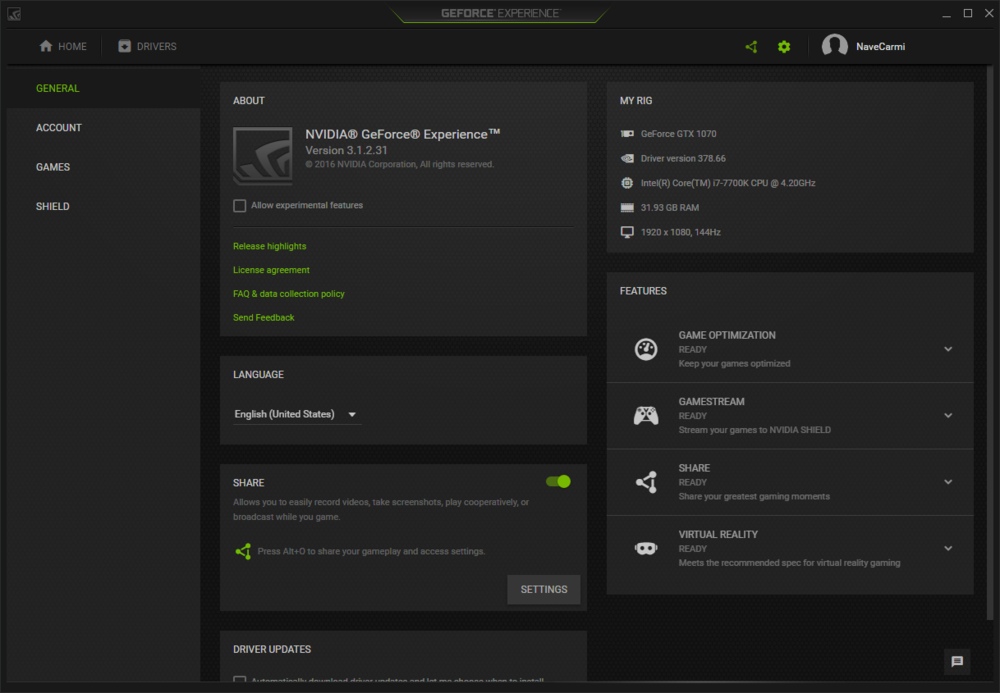Expand the Game Optimization feature chevron
1000x693 pixels.
pyautogui.click(x=948, y=349)
